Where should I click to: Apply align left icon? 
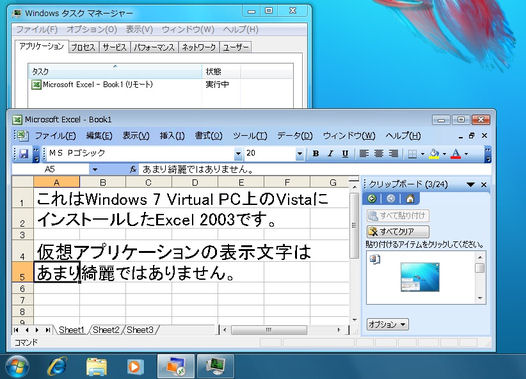coord(364,154)
